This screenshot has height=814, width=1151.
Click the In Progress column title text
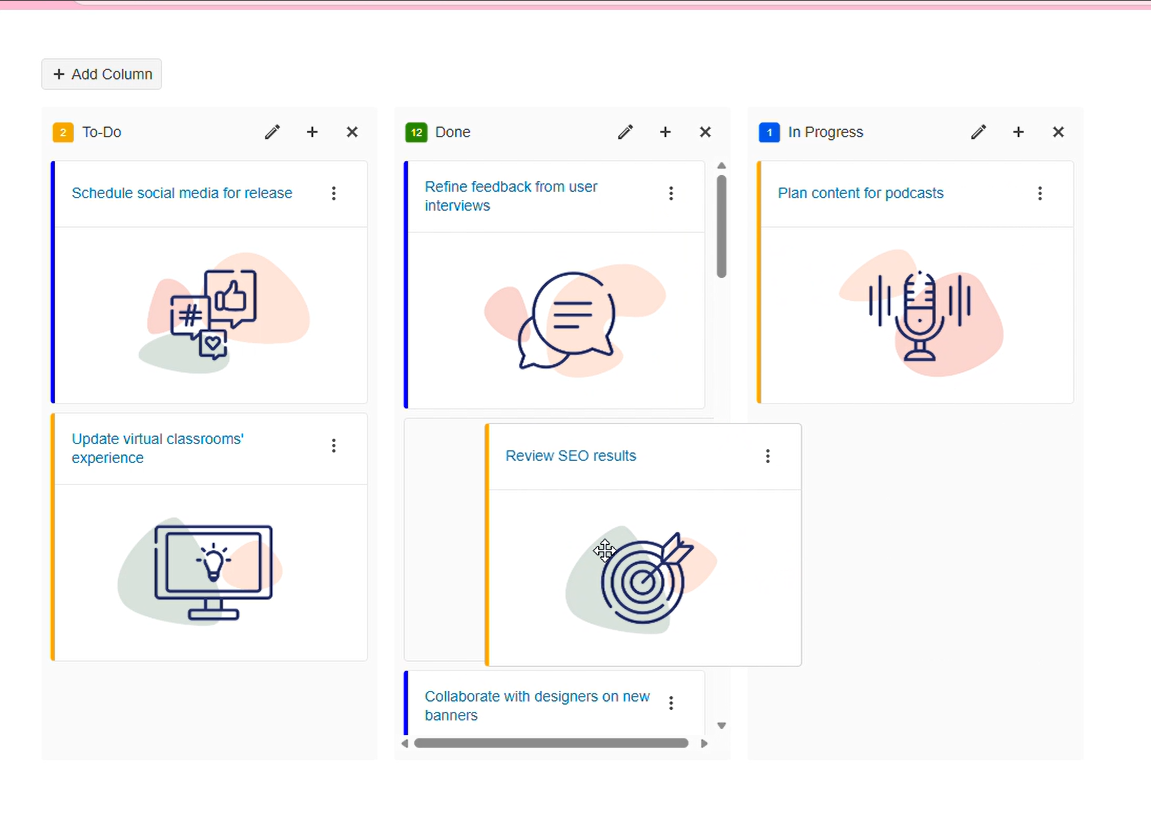pos(826,132)
